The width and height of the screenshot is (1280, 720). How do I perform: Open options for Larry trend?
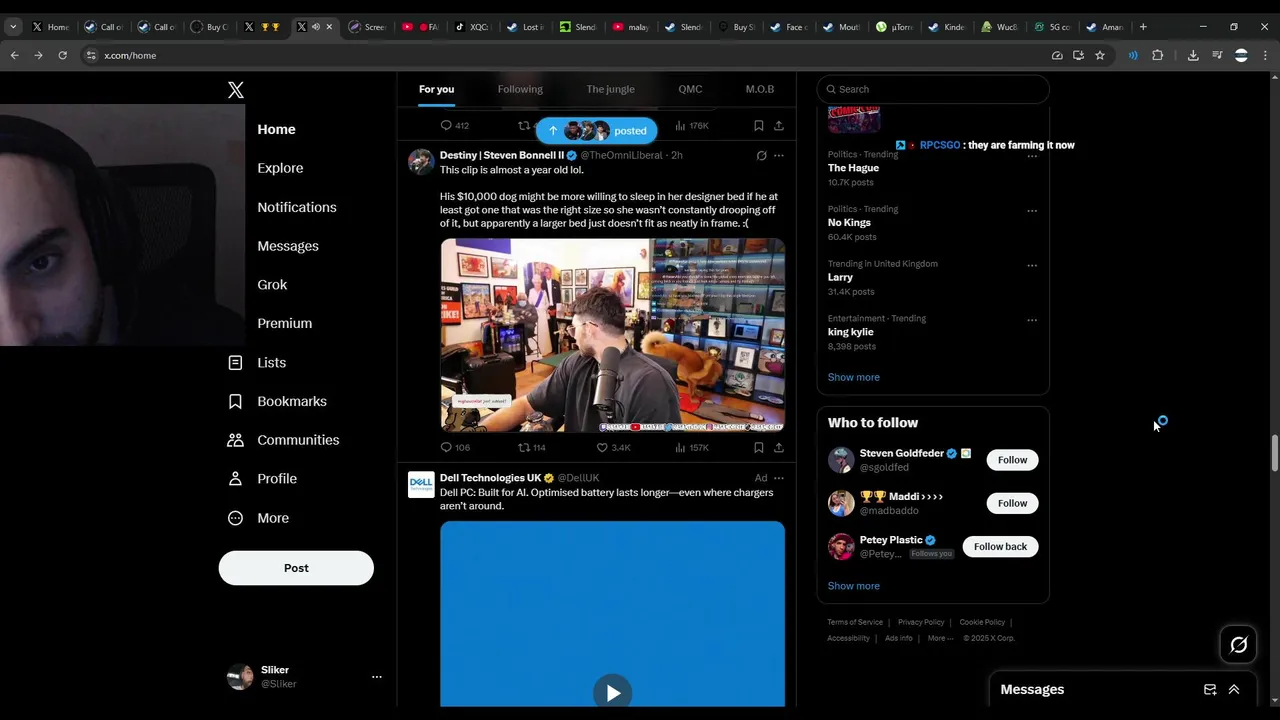pyautogui.click(x=1032, y=266)
